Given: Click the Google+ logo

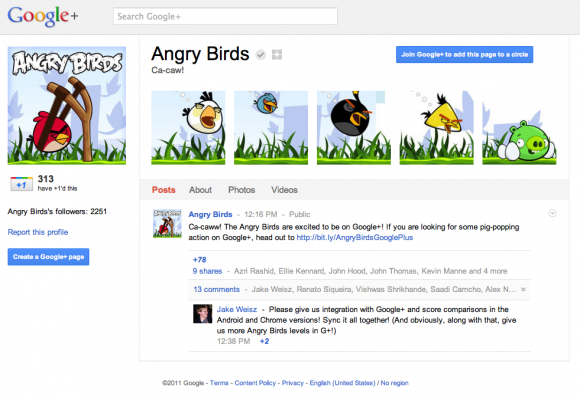Looking at the screenshot, I should coord(43,16).
